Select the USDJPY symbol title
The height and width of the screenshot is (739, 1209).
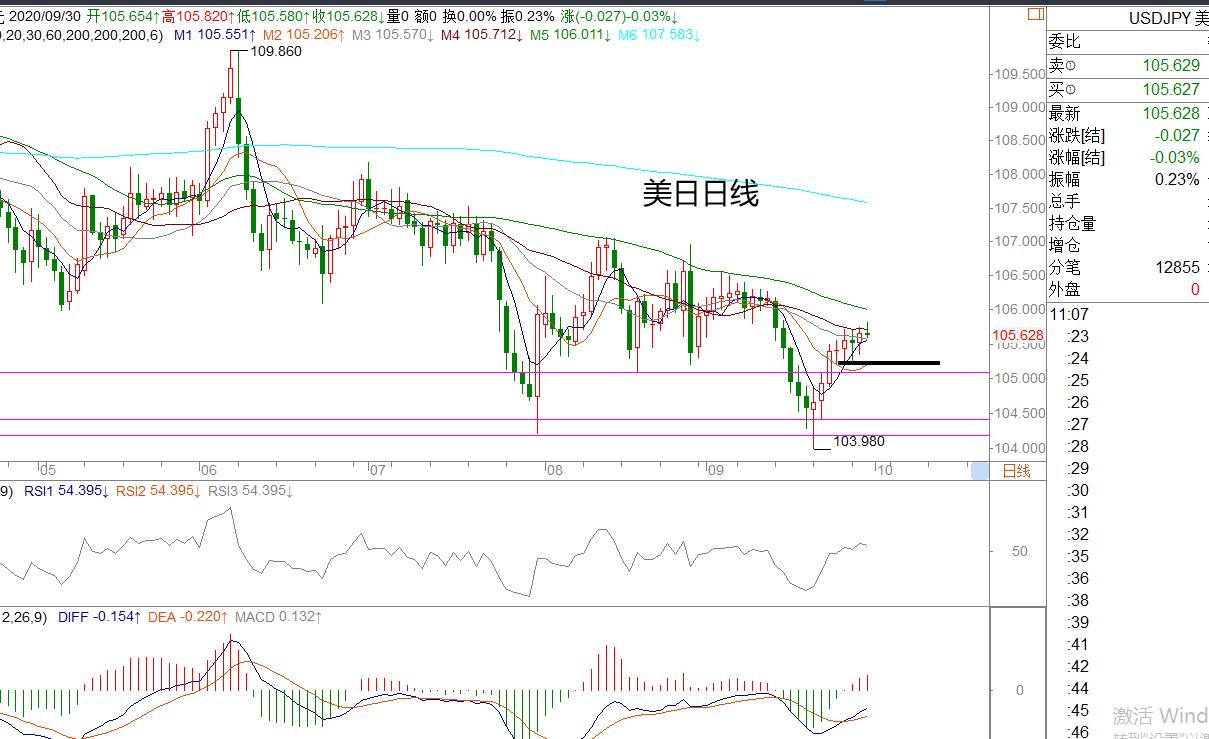(1159, 18)
